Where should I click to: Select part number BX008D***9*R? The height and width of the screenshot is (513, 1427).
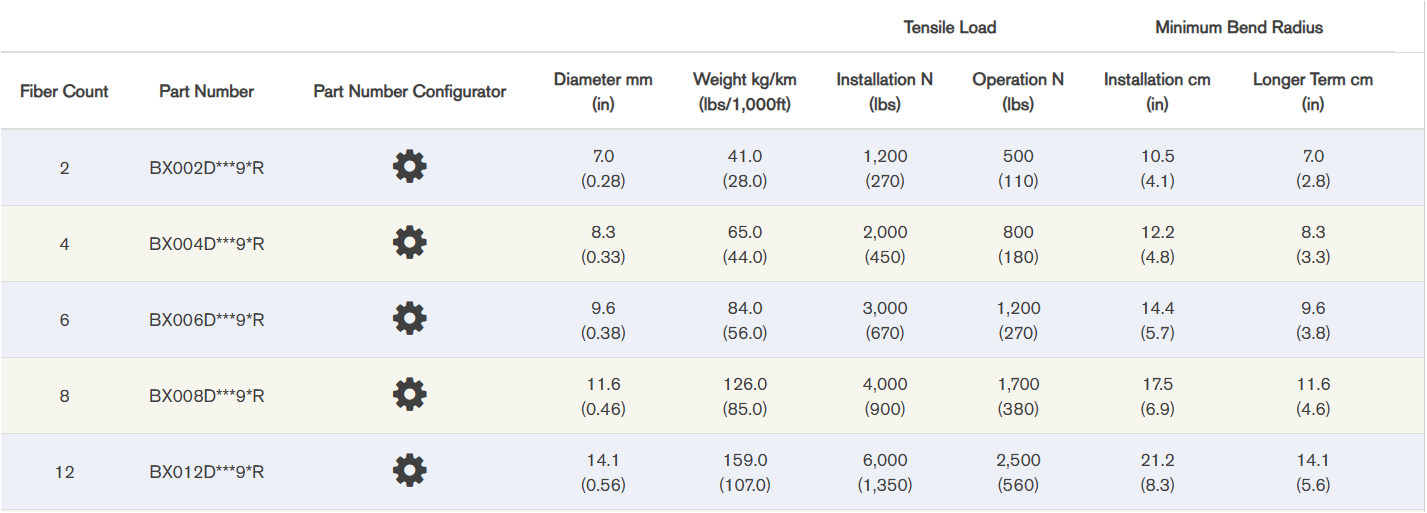(207, 396)
